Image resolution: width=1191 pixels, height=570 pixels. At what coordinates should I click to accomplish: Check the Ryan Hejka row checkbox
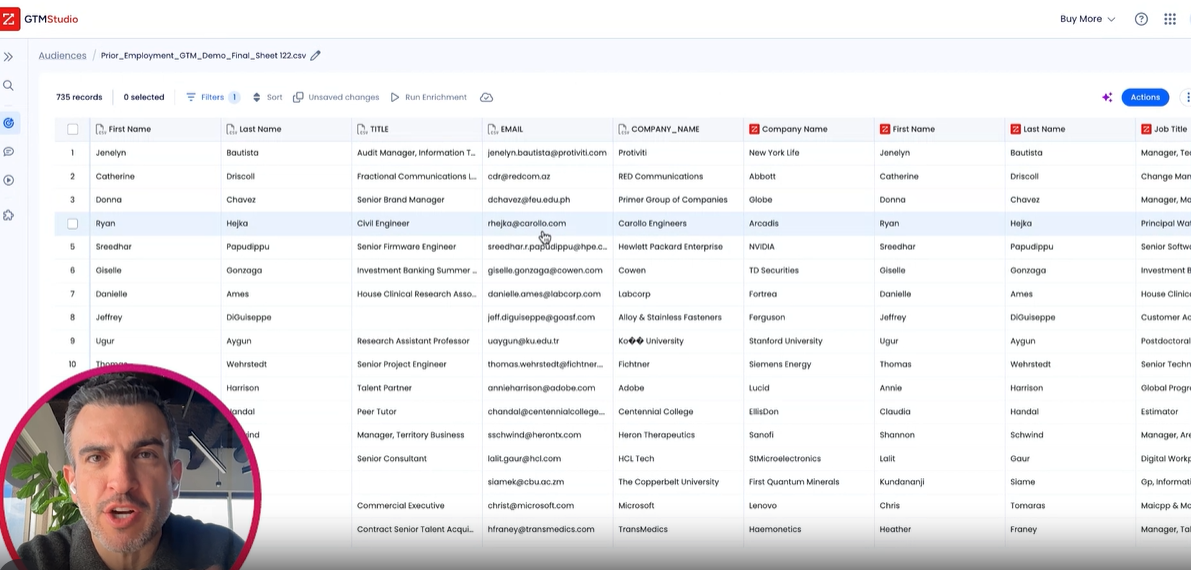point(72,223)
